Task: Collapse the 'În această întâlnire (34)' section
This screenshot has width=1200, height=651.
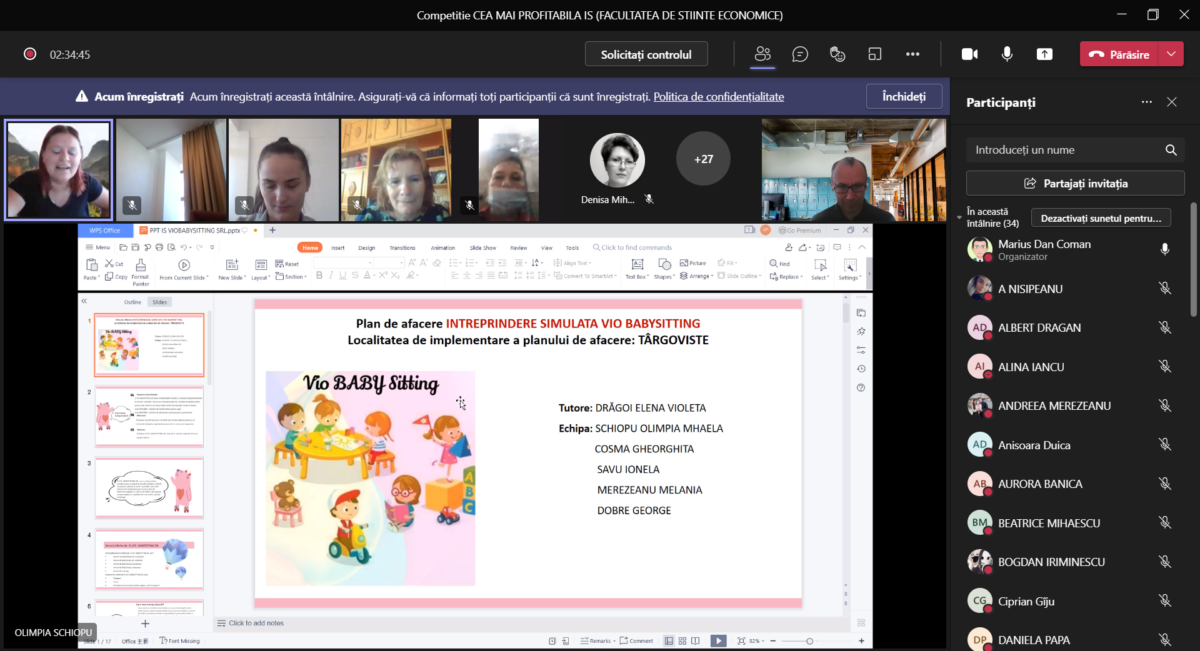Action: [961, 214]
